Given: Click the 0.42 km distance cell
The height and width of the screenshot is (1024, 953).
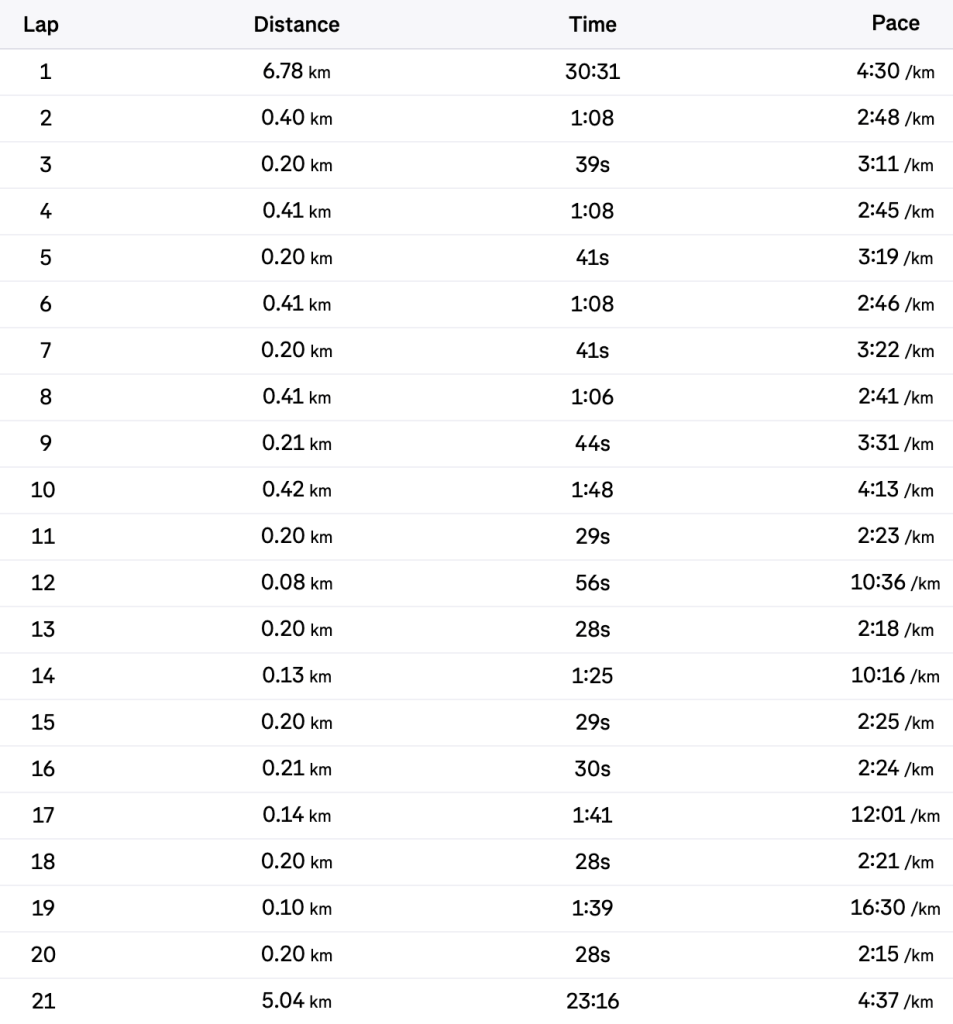Looking at the screenshot, I should click(296, 491).
